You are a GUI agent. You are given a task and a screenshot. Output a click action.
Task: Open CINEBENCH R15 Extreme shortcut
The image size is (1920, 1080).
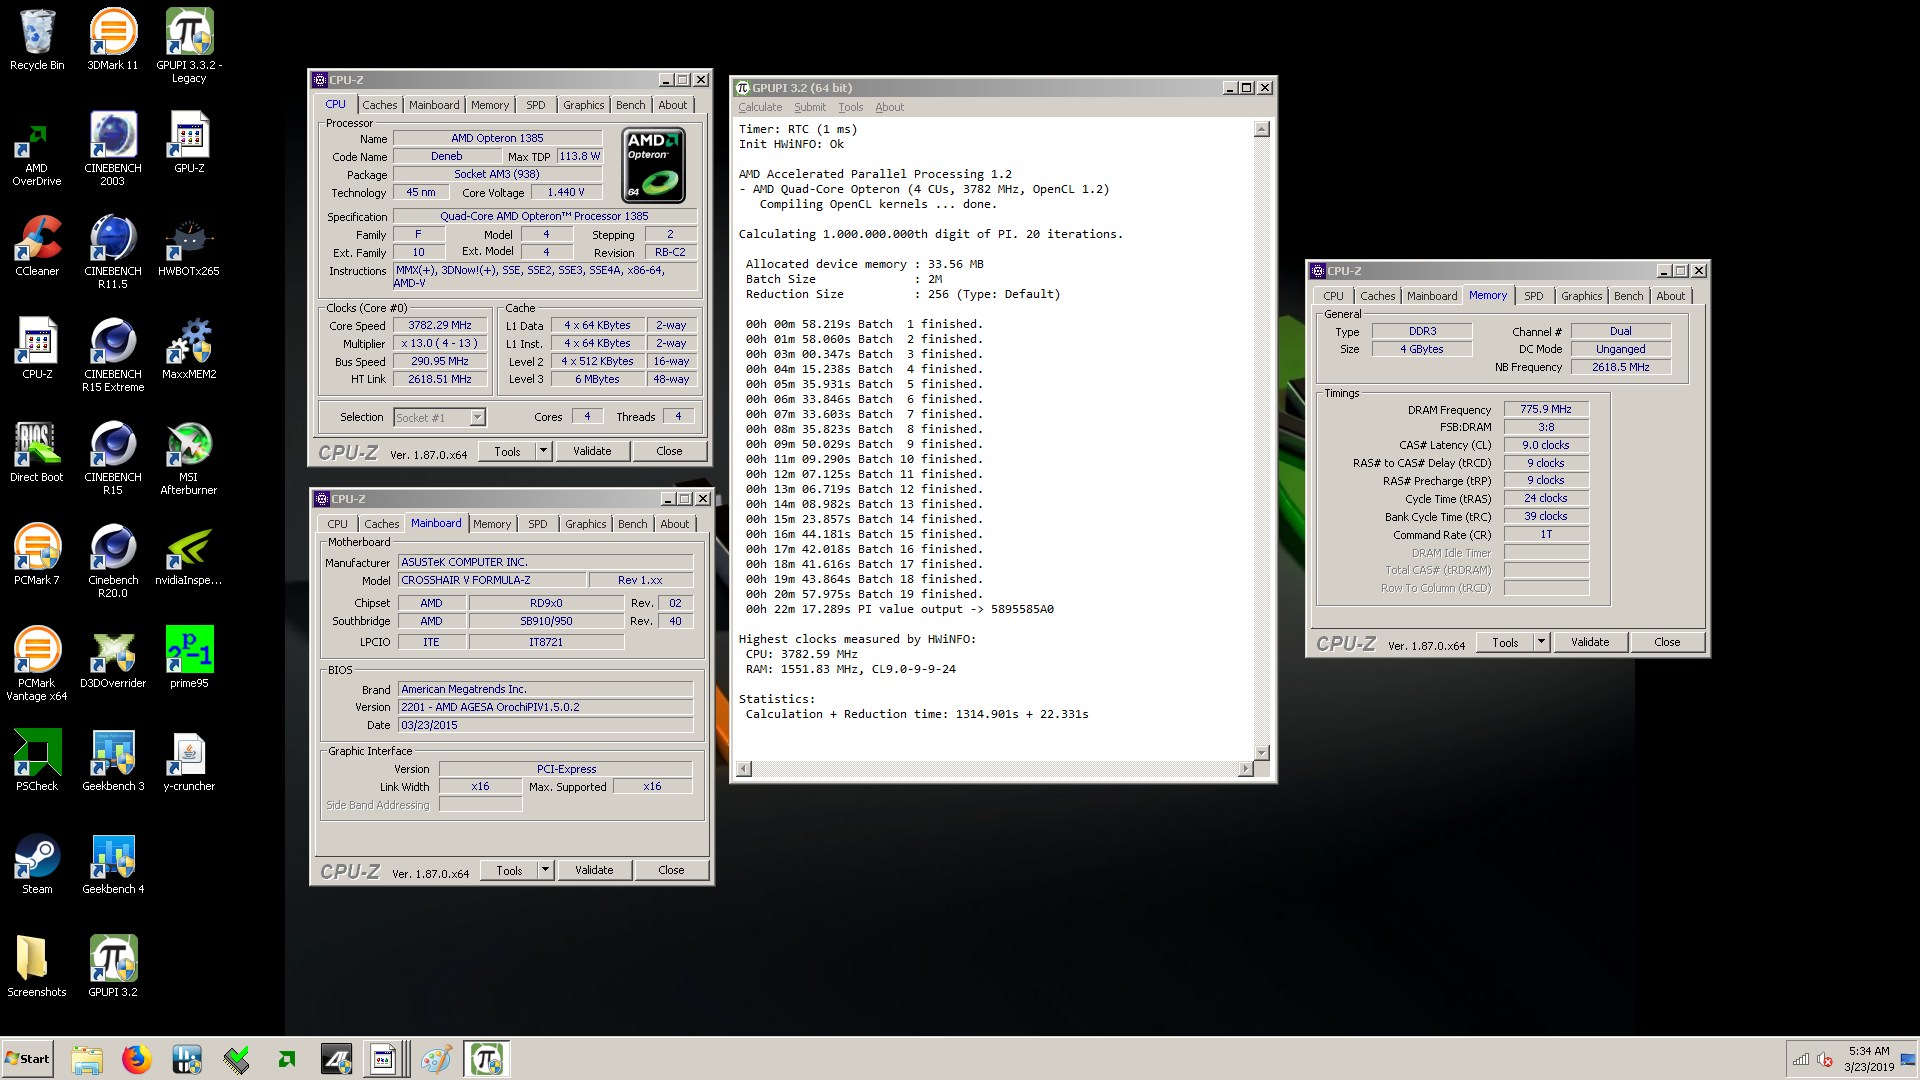[113, 354]
